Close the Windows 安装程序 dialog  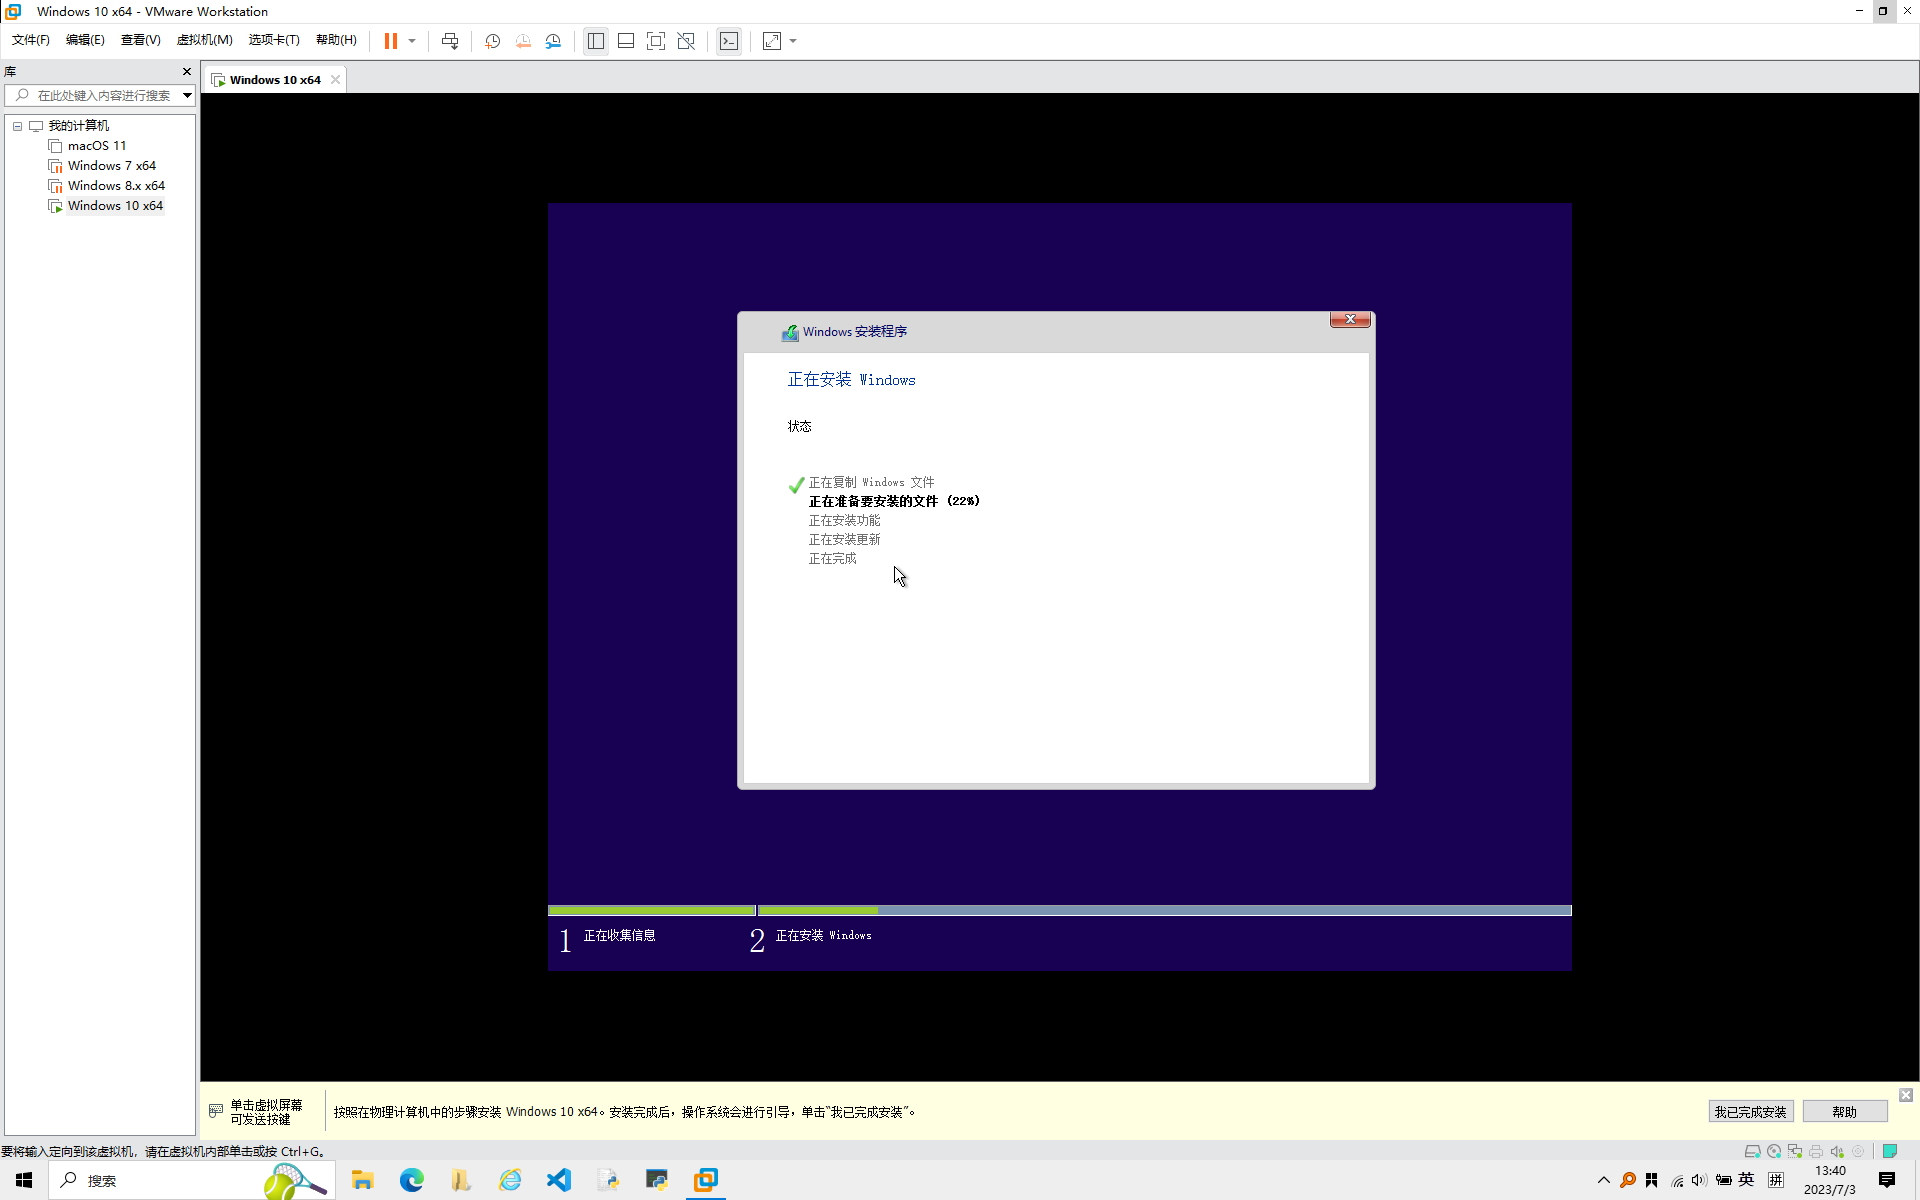pyautogui.click(x=1350, y=319)
